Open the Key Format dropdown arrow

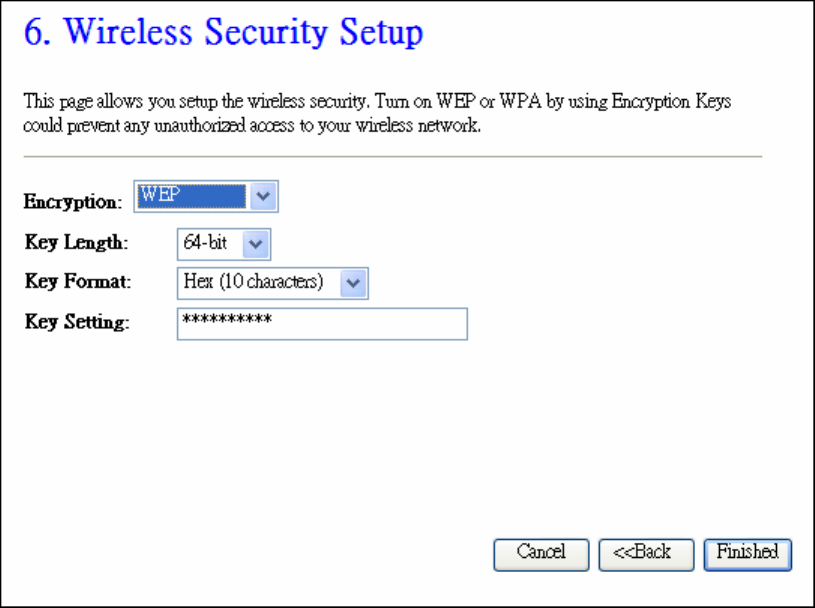click(353, 282)
